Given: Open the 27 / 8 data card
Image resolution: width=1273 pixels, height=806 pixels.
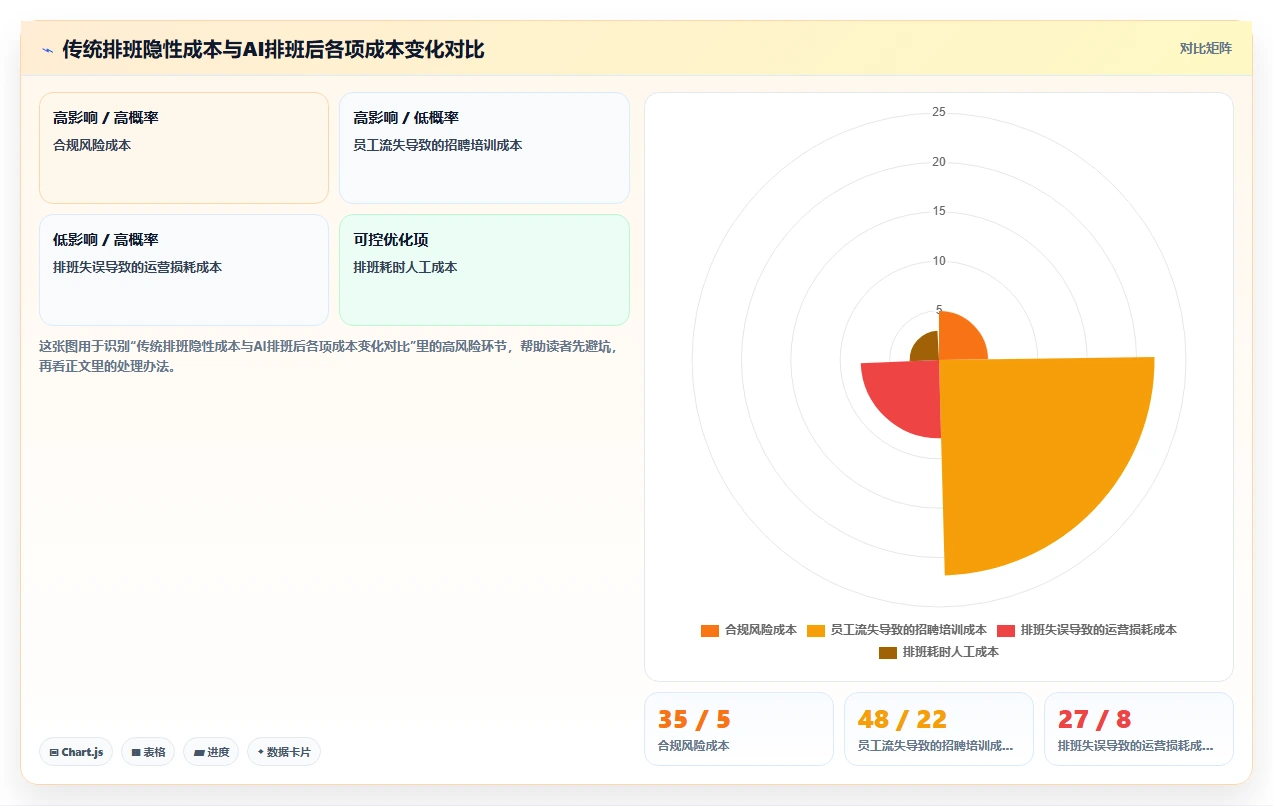Looking at the screenshot, I should point(1139,729).
